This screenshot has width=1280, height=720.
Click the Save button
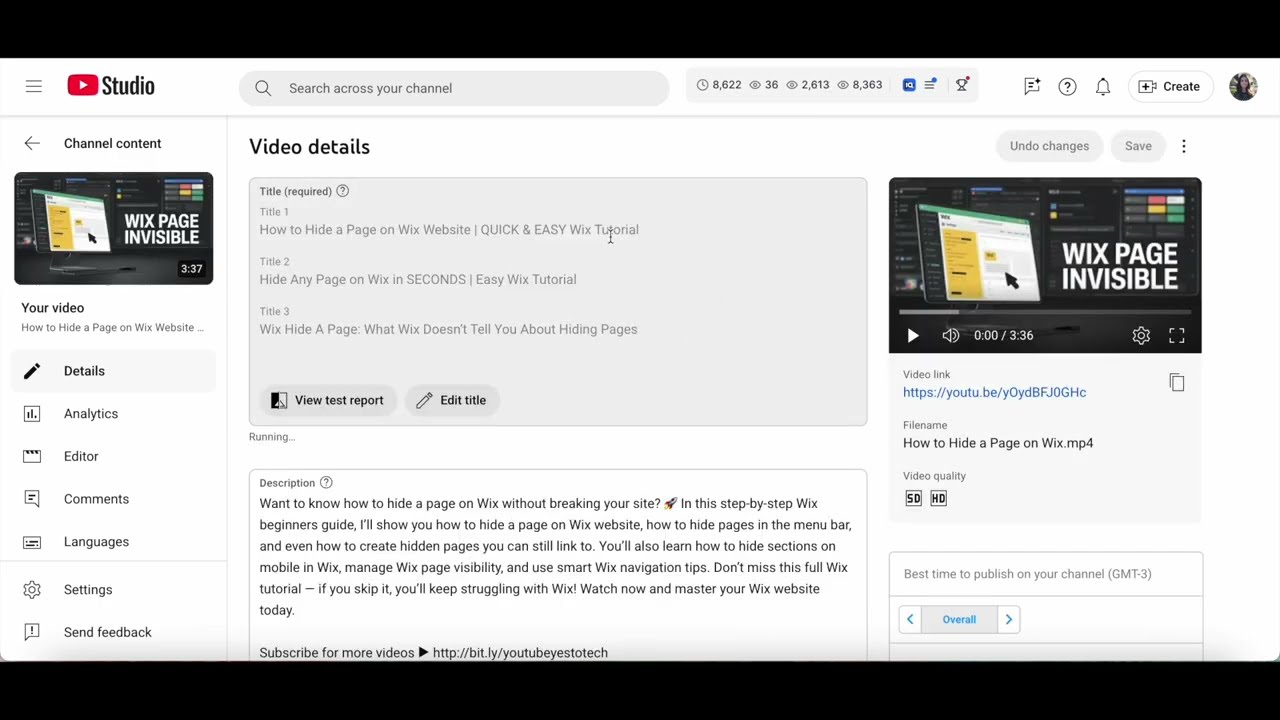click(x=1138, y=146)
